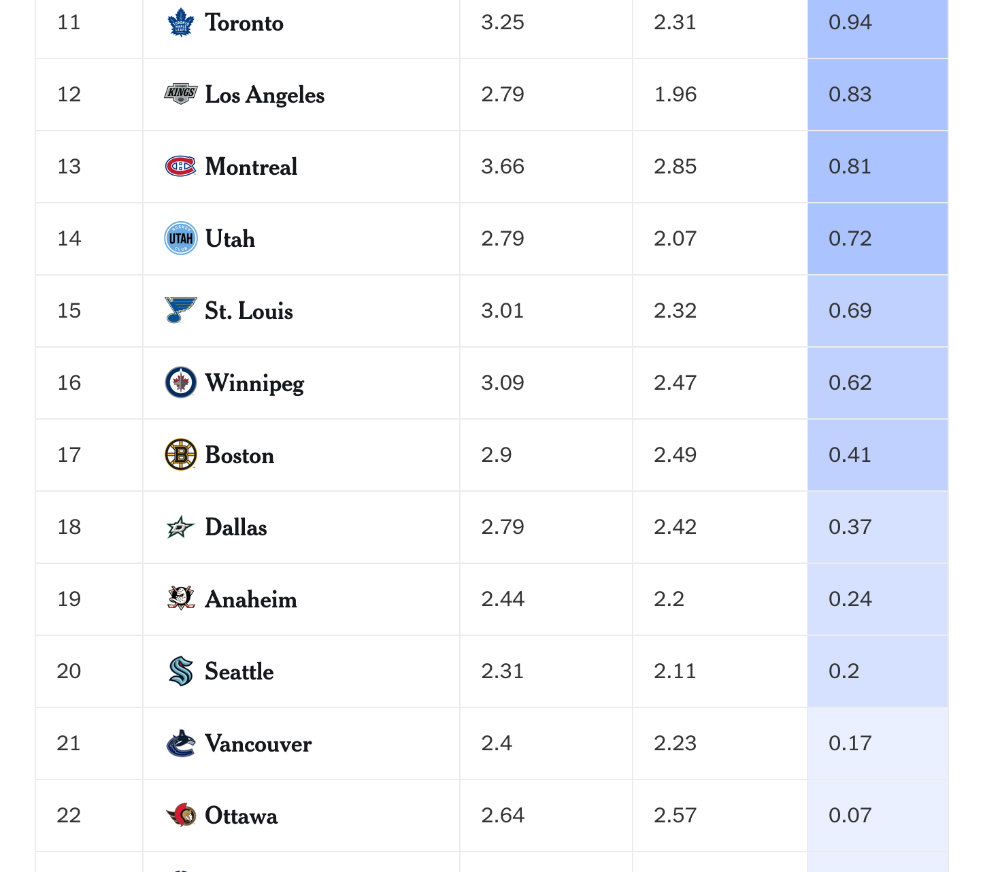This screenshot has width=1000, height=872.
Task: Click the Boston Bruins logo
Action: tap(180, 455)
